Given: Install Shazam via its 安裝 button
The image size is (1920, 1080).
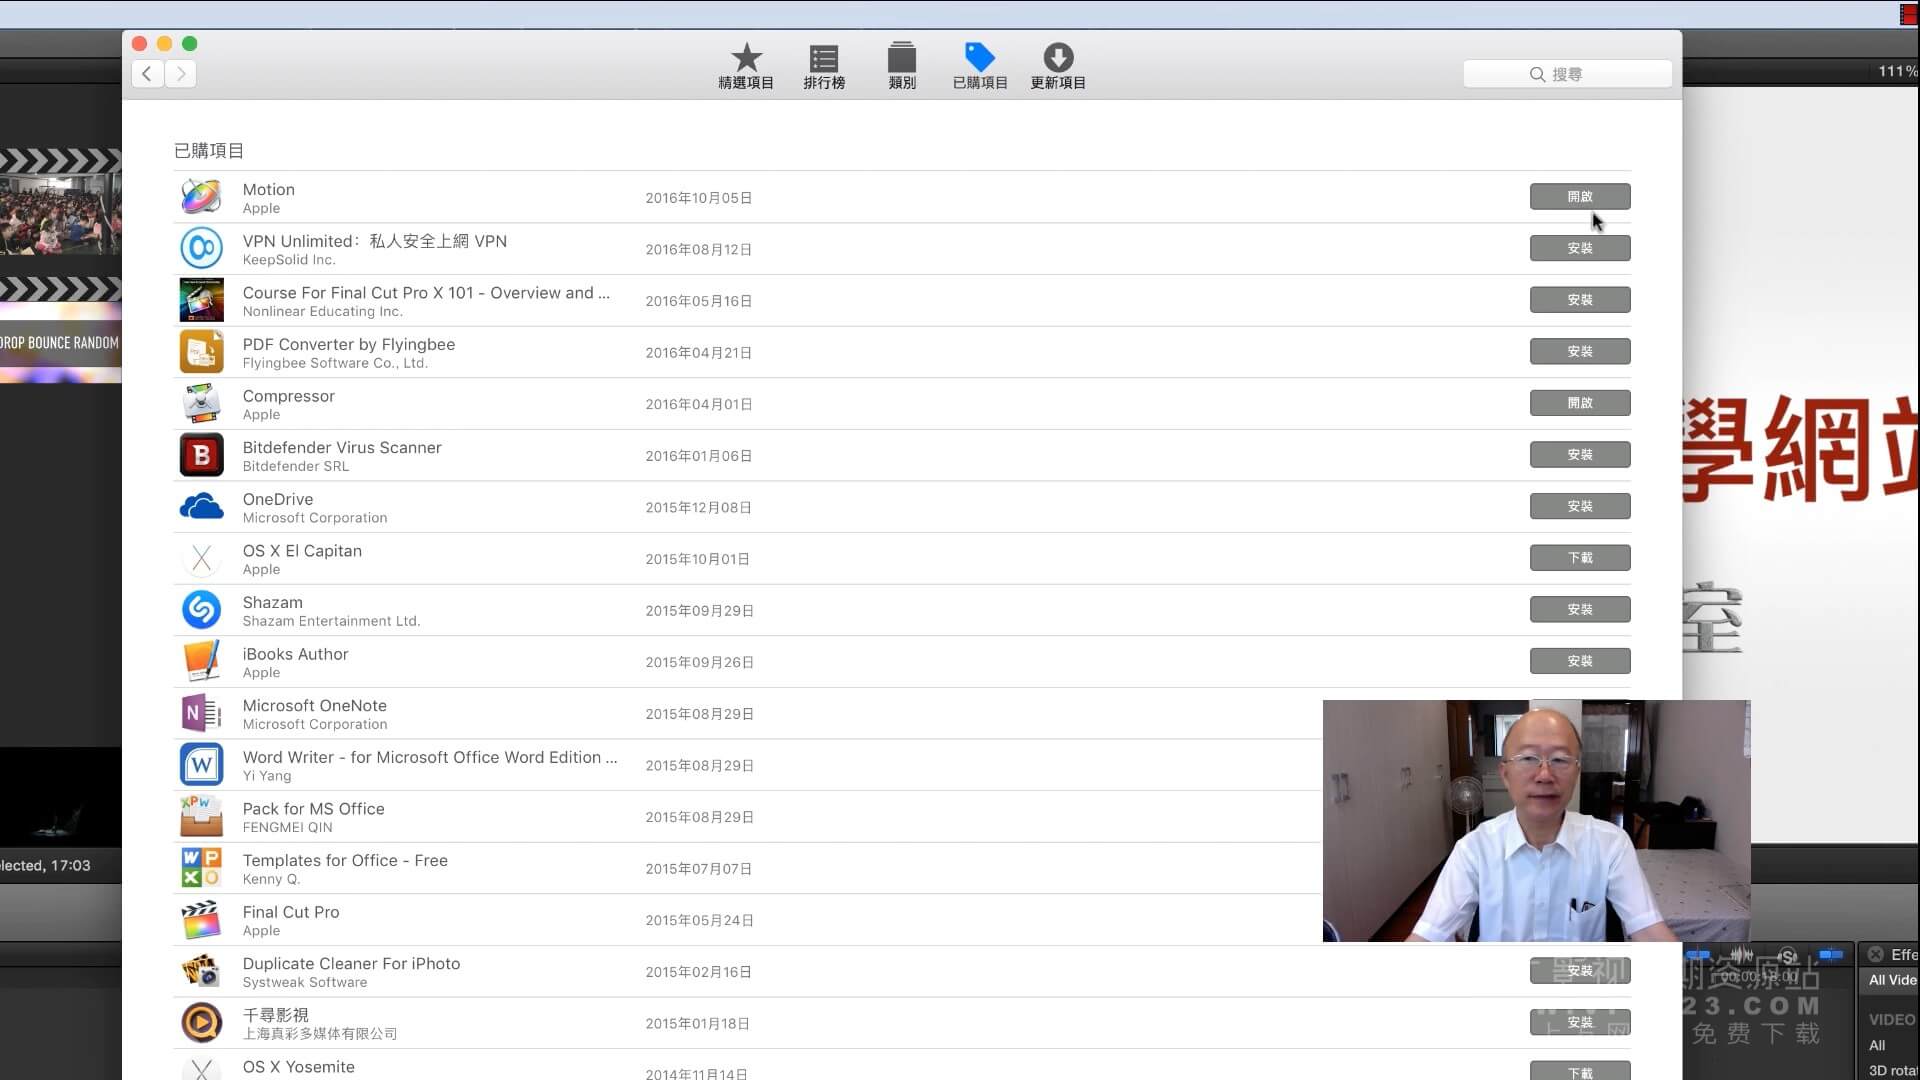Looking at the screenshot, I should pyautogui.click(x=1580, y=610).
